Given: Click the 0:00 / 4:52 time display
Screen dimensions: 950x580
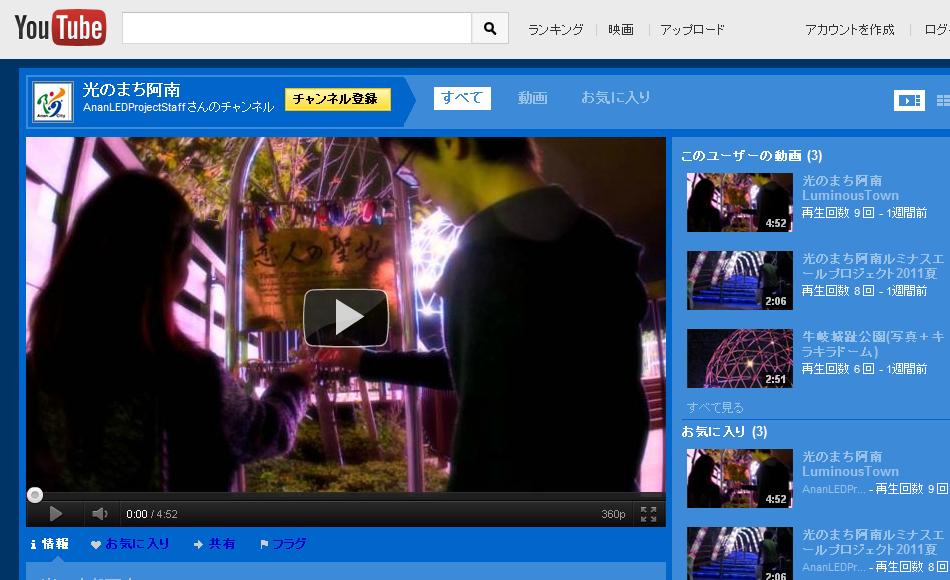Looking at the screenshot, I should point(151,514).
